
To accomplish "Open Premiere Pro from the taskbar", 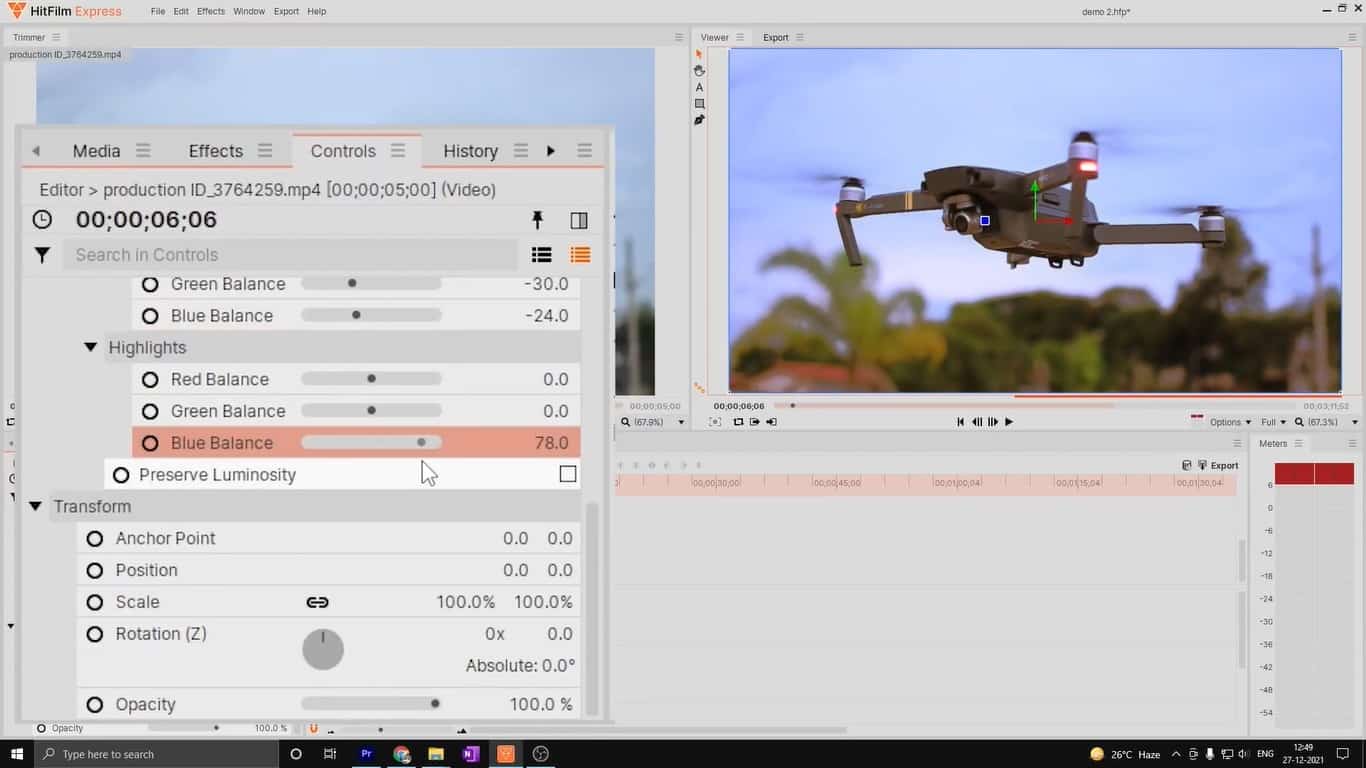I will tap(367, 754).
